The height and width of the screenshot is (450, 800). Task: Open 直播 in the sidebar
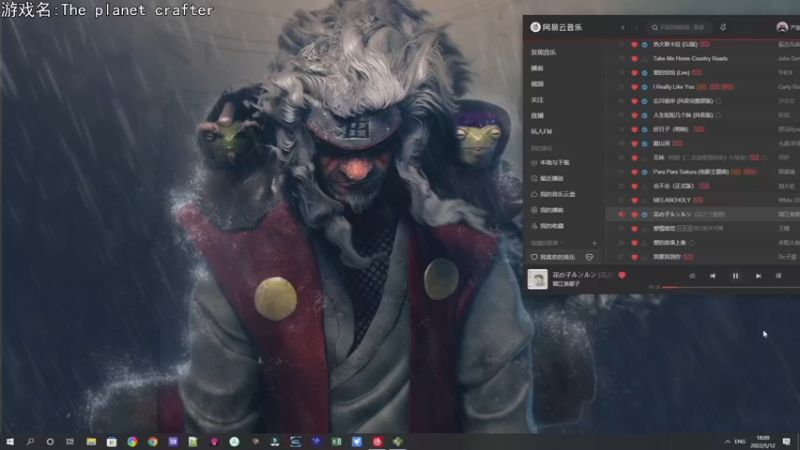(x=537, y=116)
